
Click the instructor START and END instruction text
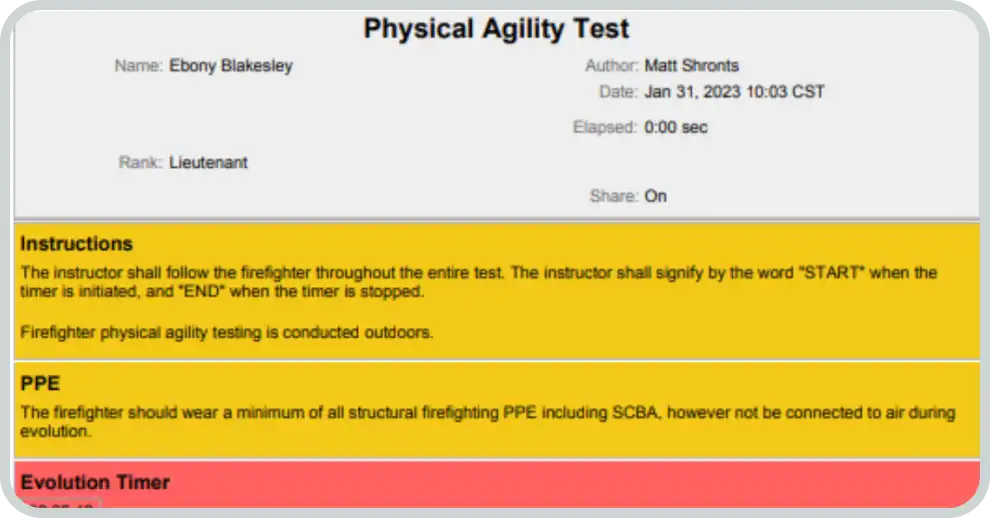coord(478,282)
